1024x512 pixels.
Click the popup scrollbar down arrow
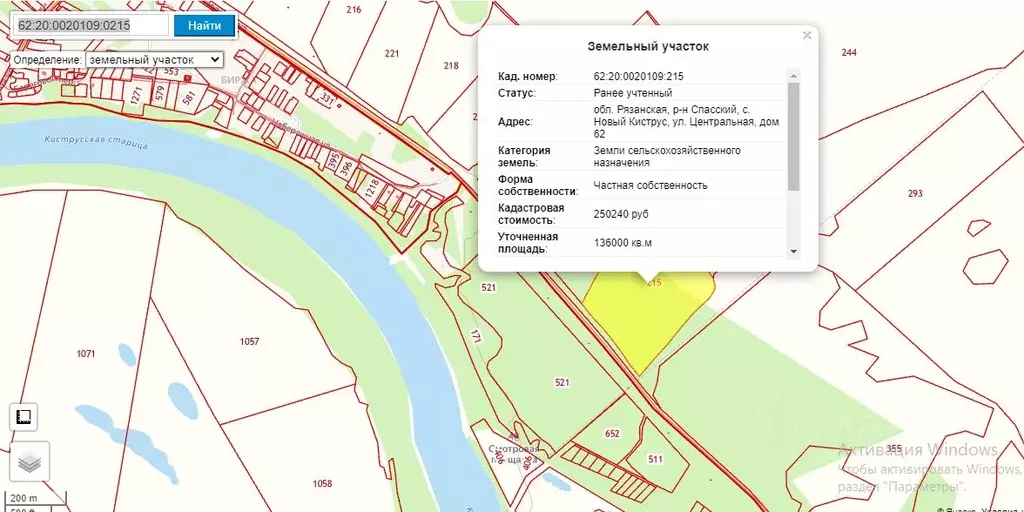[x=793, y=251]
